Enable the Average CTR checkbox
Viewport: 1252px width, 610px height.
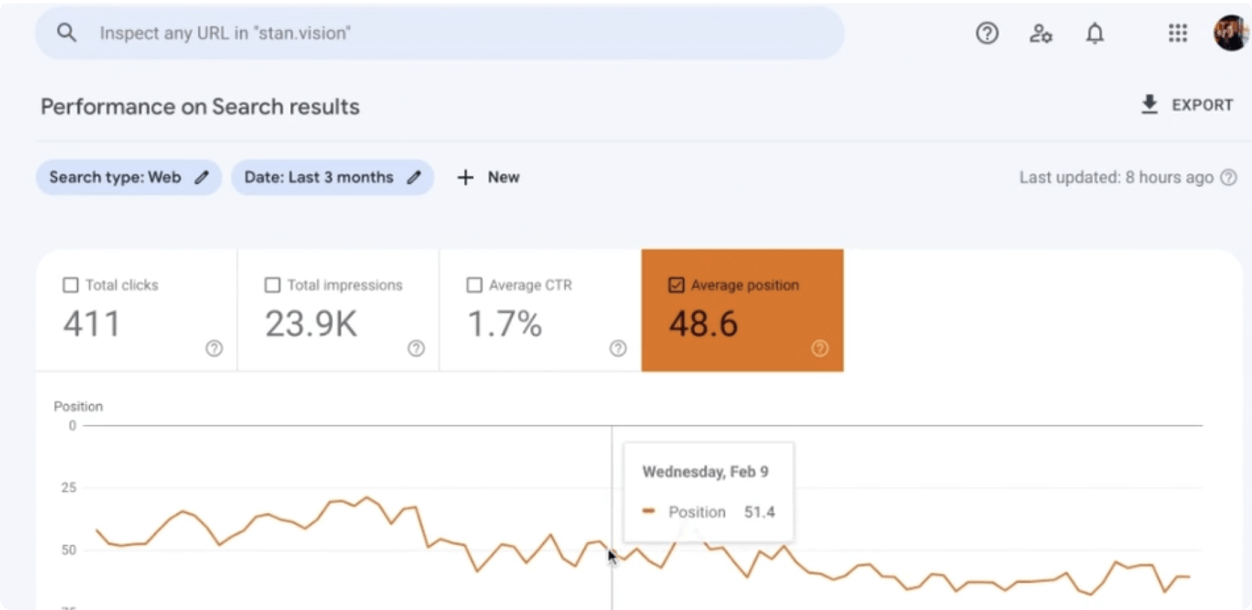474,285
